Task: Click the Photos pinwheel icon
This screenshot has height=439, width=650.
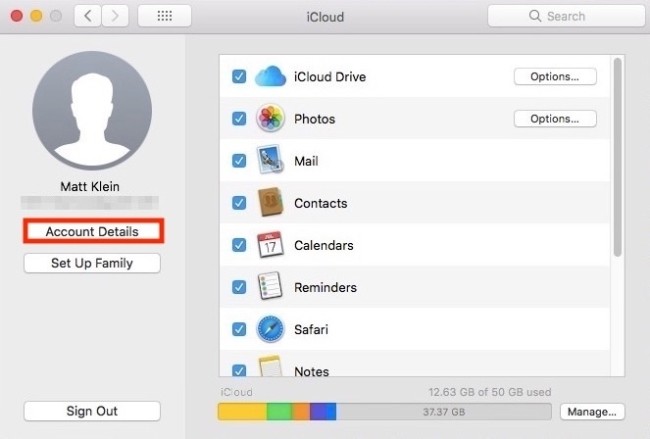Action: 270,118
